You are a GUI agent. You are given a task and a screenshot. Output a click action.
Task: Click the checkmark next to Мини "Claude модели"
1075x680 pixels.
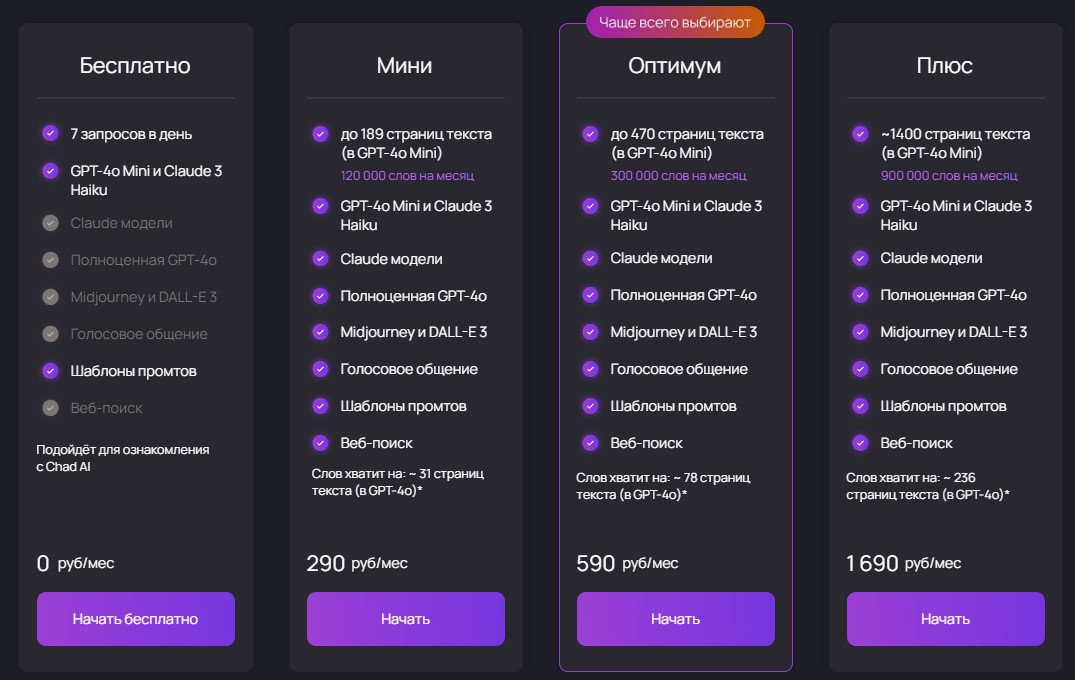[320, 259]
